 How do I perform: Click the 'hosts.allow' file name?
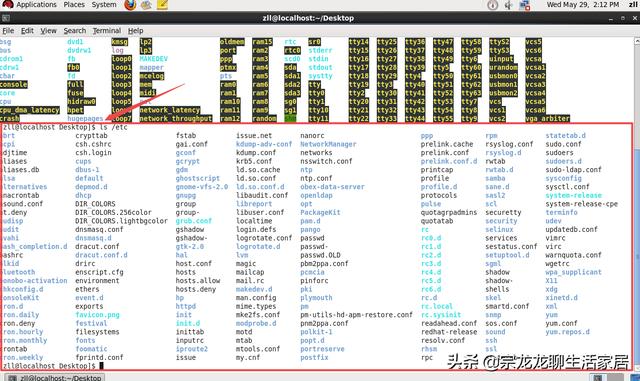198,281
